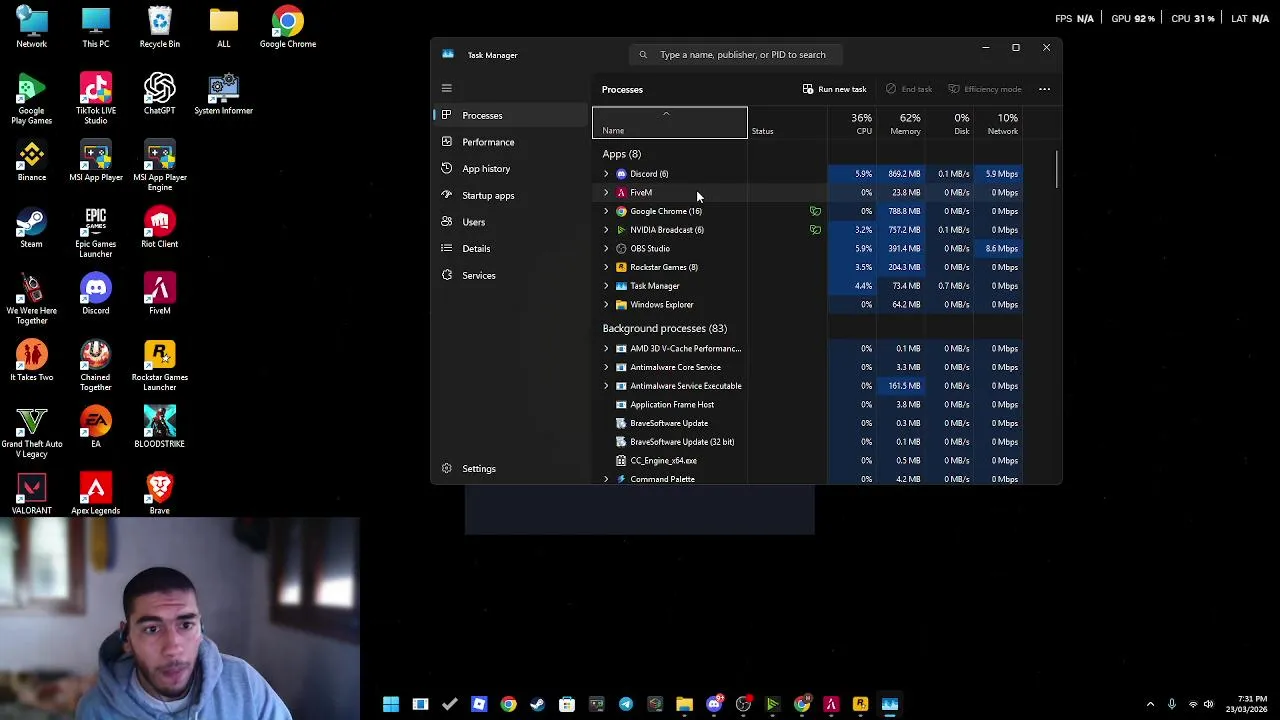This screenshot has height=720, width=1280.
Task: Show hidden system tray icons
Action: (x=1150, y=704)
